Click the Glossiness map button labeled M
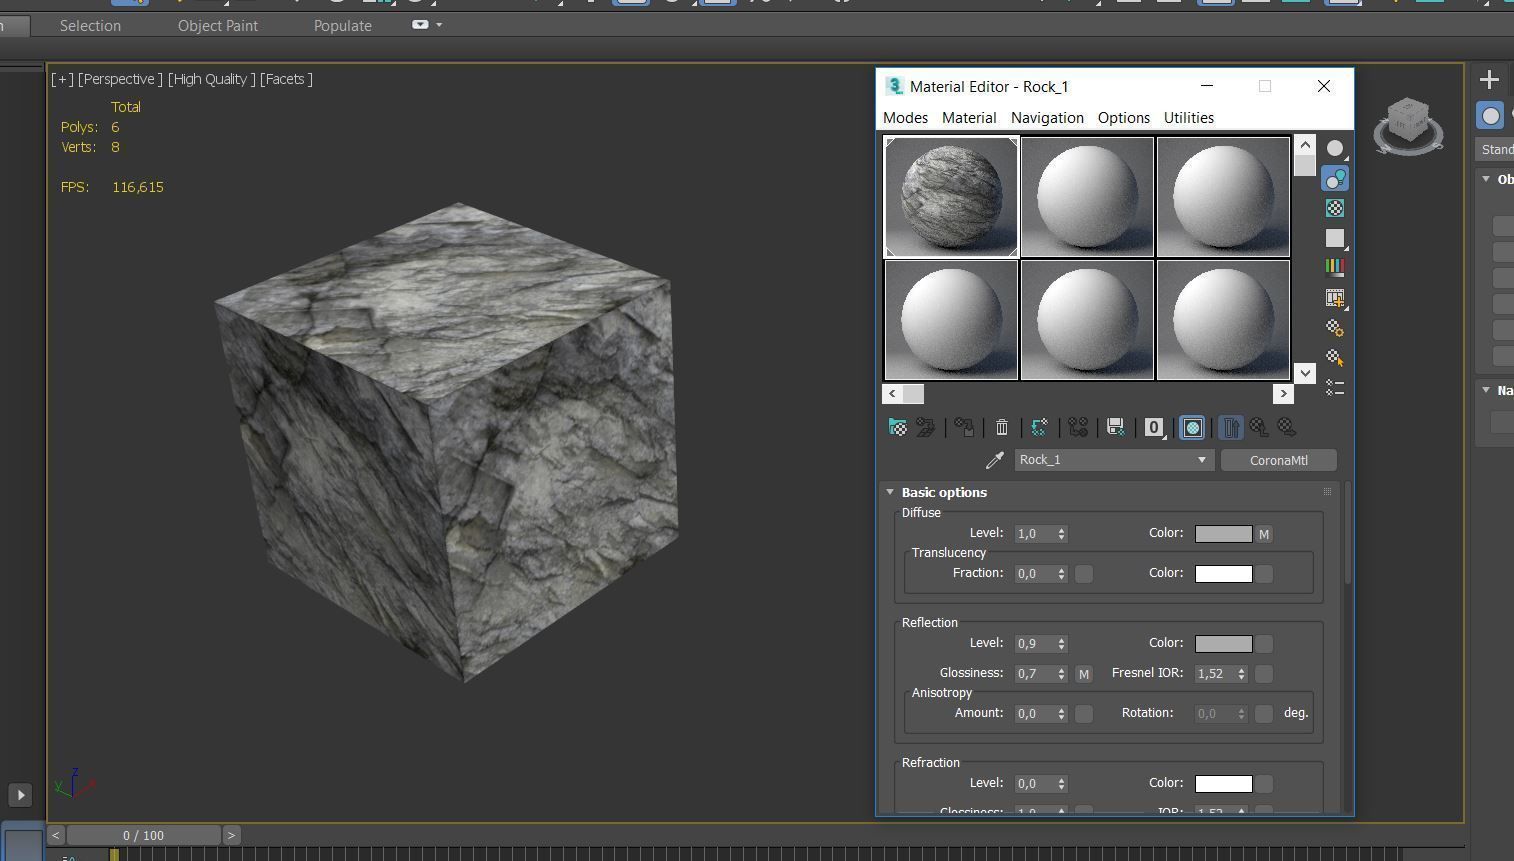The width and height of the screenshot is (1514, 861). click(x=1083, y=674)
